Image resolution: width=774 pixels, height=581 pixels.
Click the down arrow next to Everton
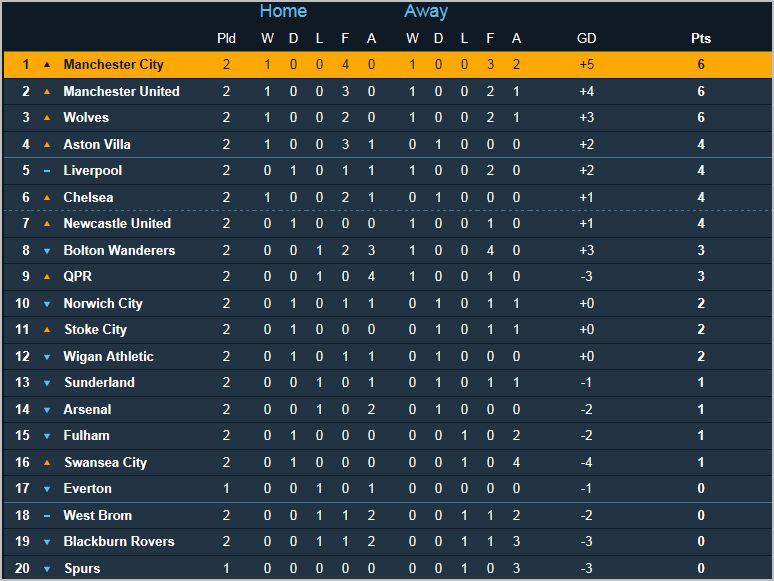(47, 489)
